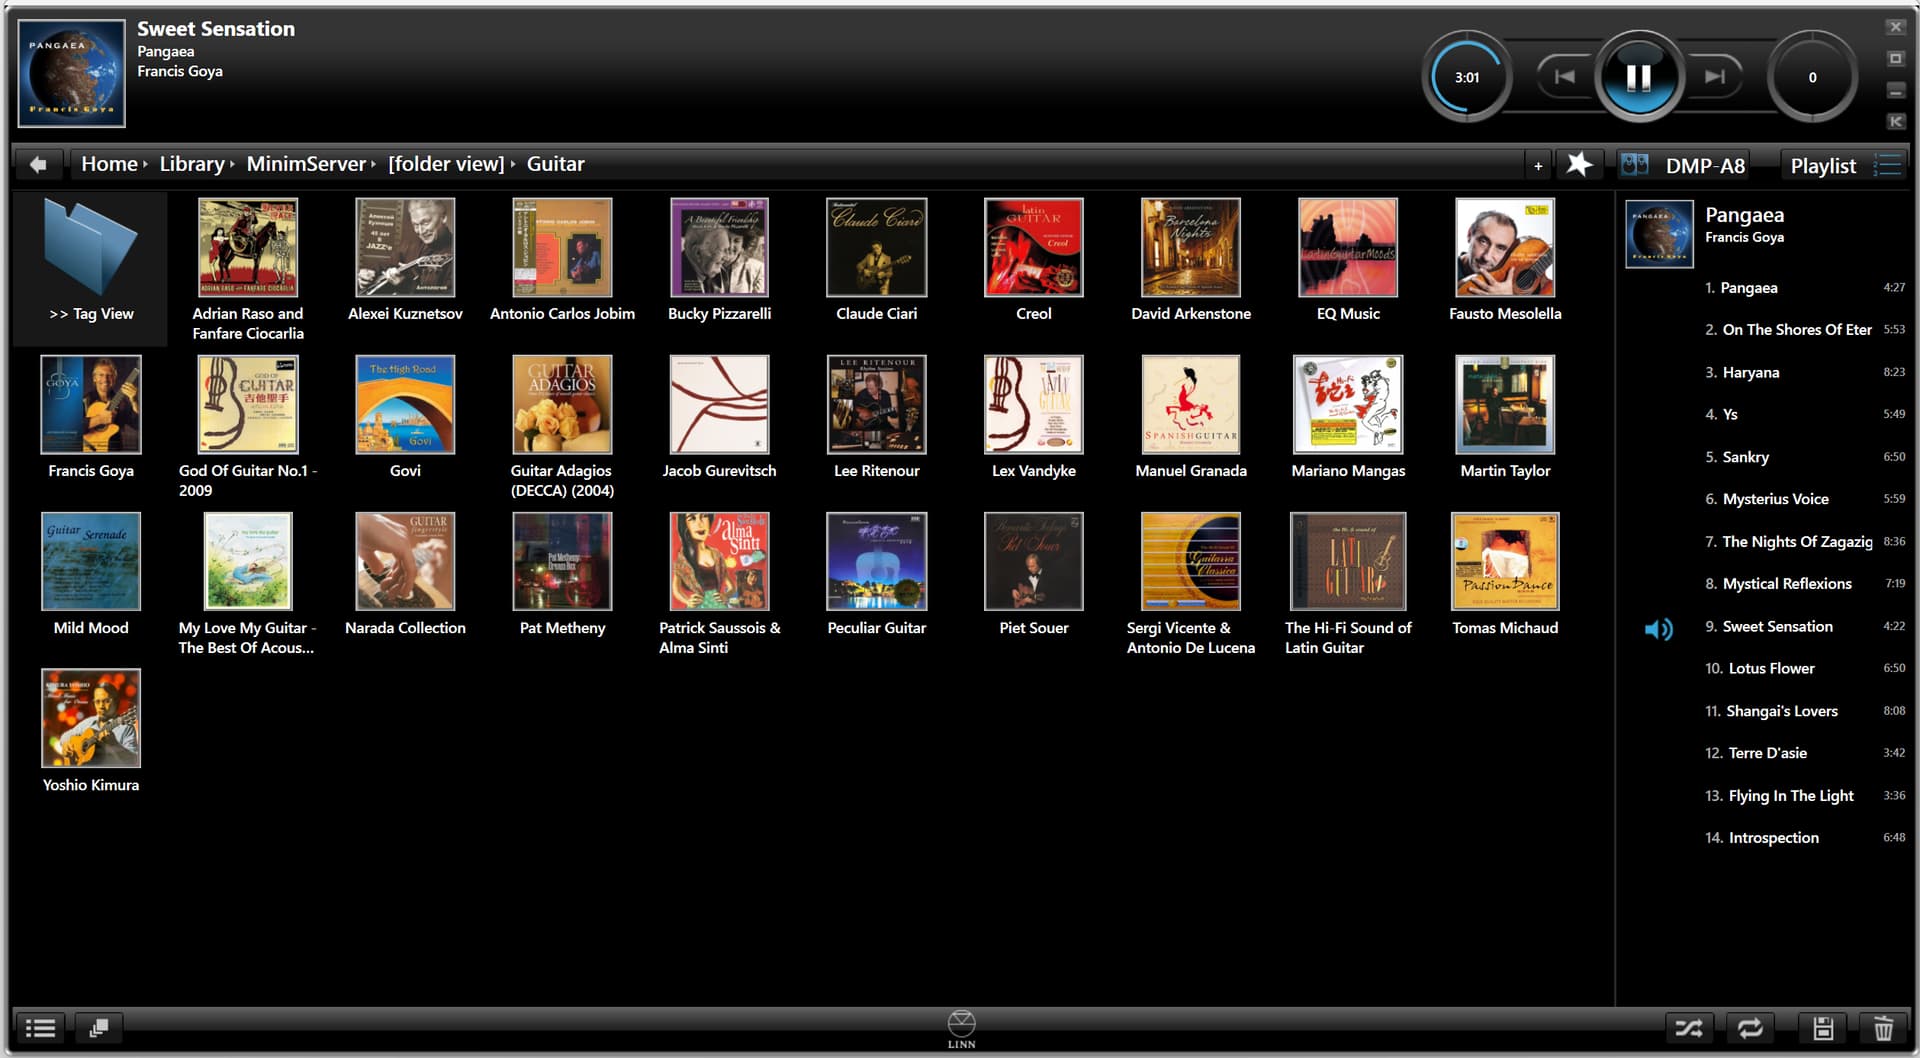Click the now-playing Pangaea album art
This screenshot has width=1920, height=1058.
click(x=72, y=74)
